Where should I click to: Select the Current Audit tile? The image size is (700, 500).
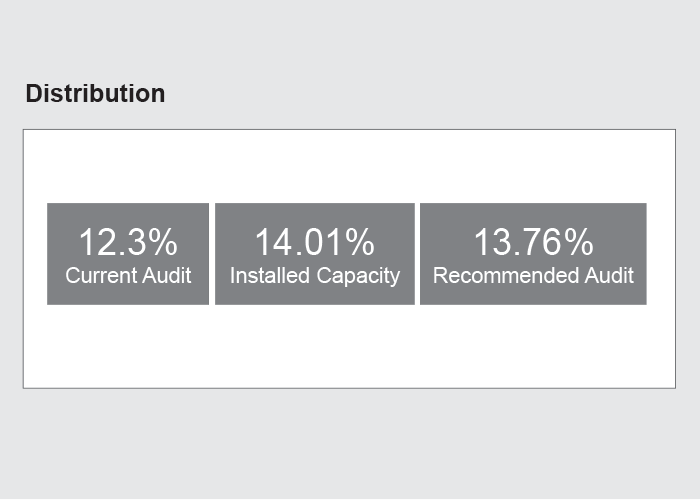pos(128,254)
